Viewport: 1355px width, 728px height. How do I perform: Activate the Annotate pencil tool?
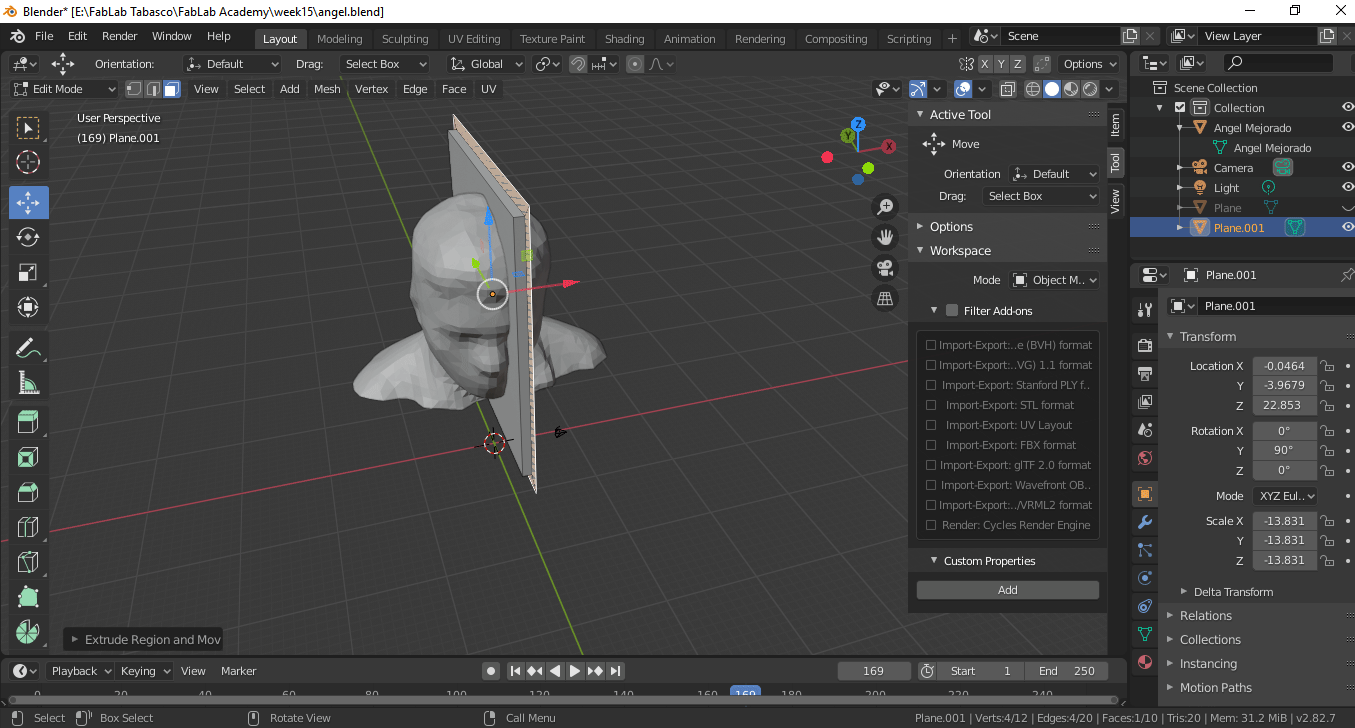(28, 348)
